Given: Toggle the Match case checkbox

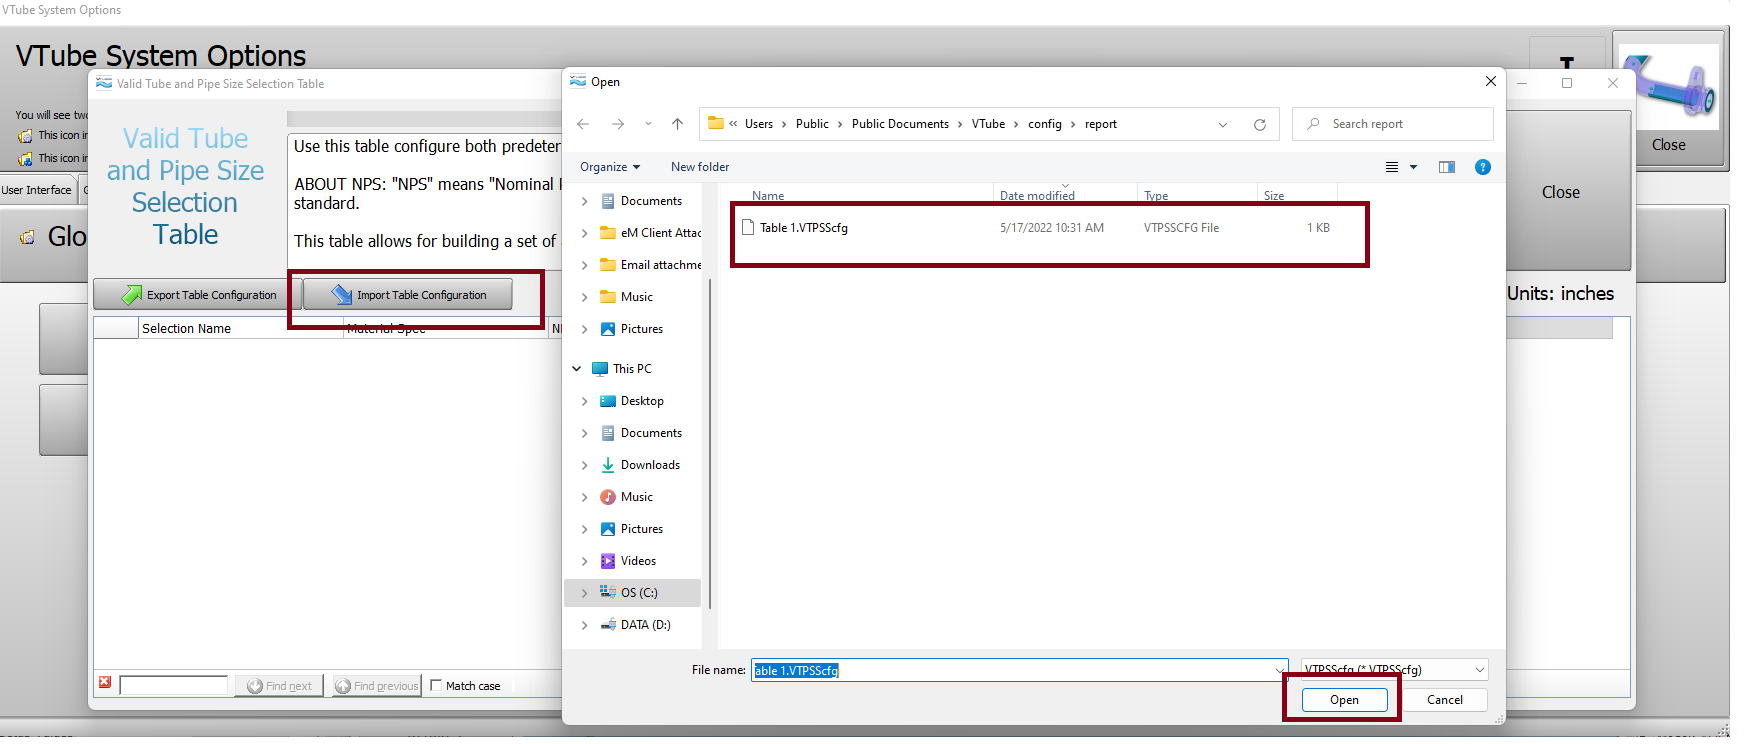Looking at the screenshot, I should (x=436, y=685).
